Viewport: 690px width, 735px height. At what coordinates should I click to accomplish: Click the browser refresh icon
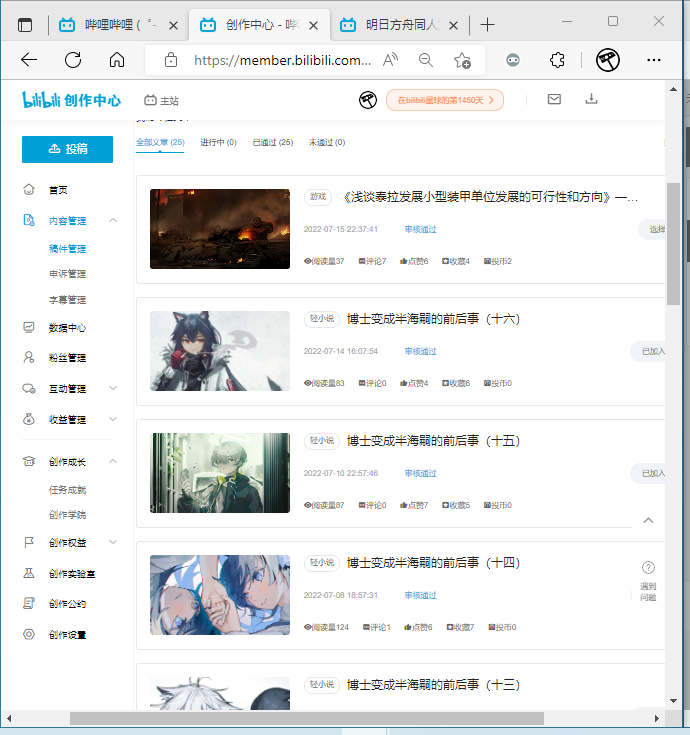pyautogui.click(x=73, y=60)
